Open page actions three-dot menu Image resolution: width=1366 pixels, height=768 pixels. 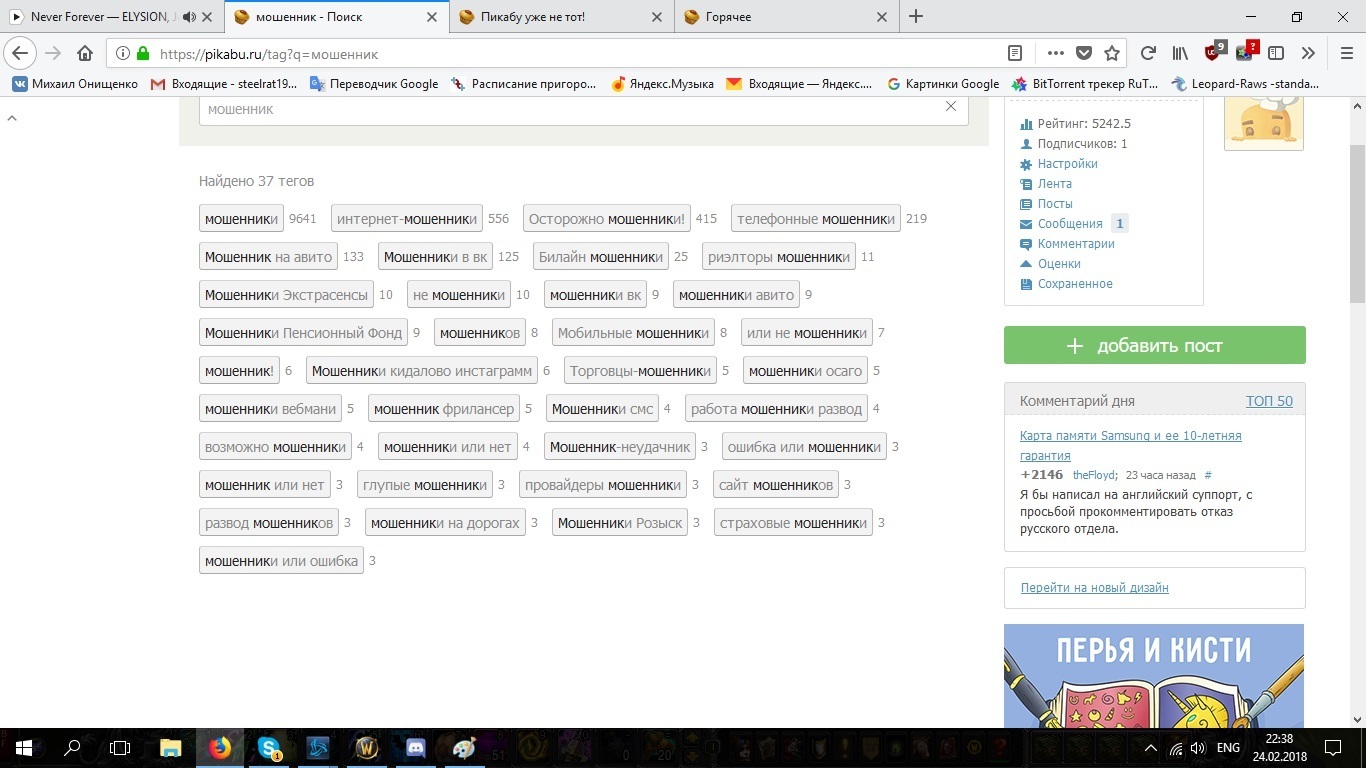coord(1056,53)
